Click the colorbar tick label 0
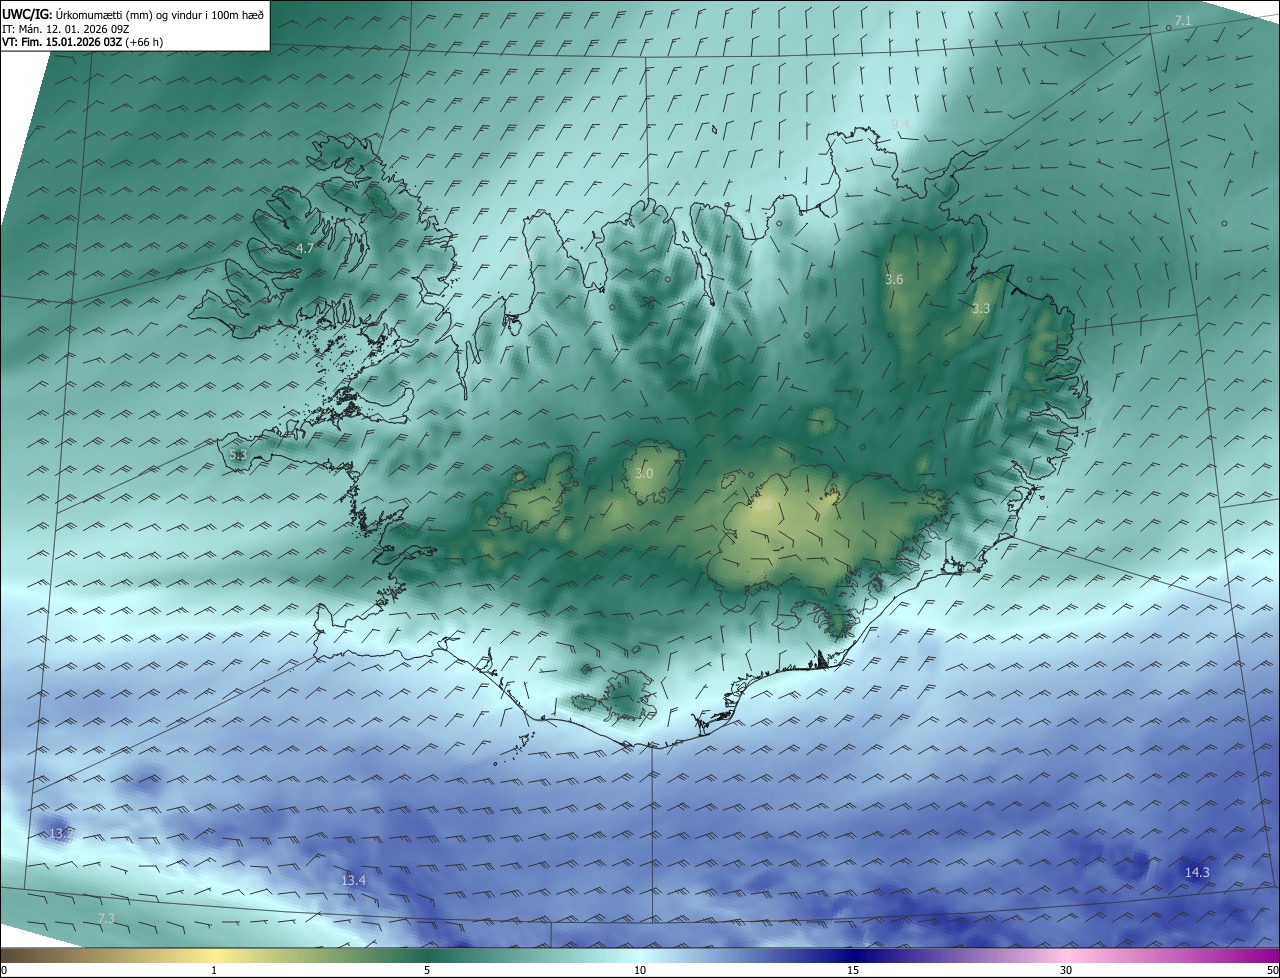This screenshot has width=1280, height=978. tap(4, 970)
